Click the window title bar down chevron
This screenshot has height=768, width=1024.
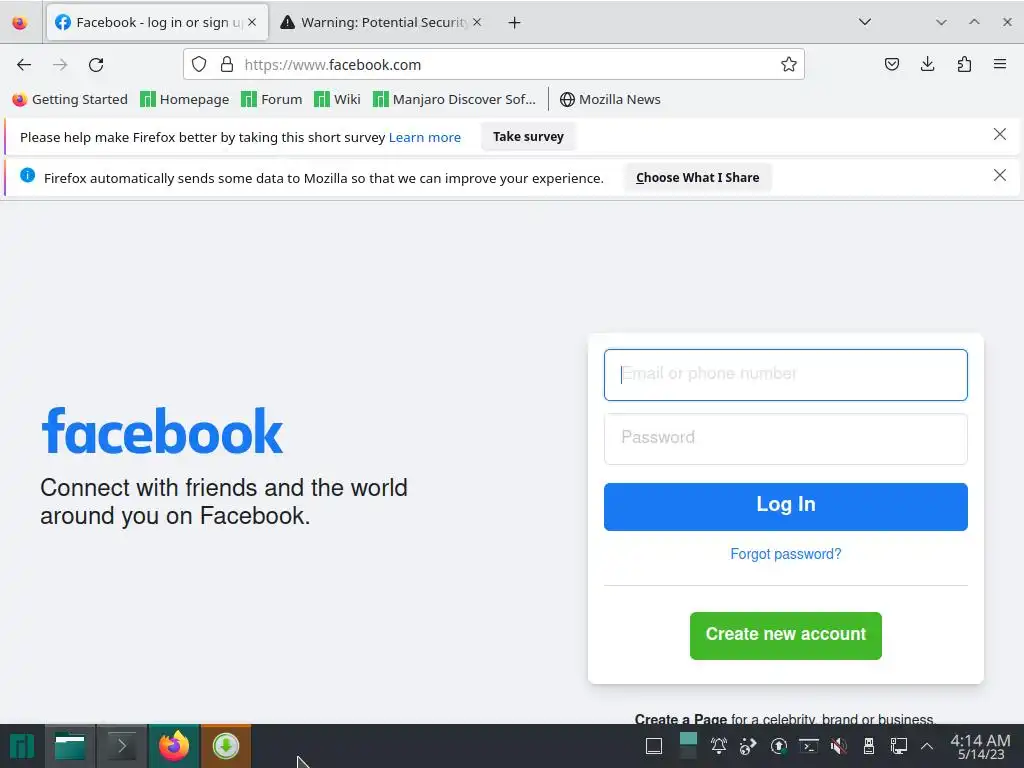point(941,22)
